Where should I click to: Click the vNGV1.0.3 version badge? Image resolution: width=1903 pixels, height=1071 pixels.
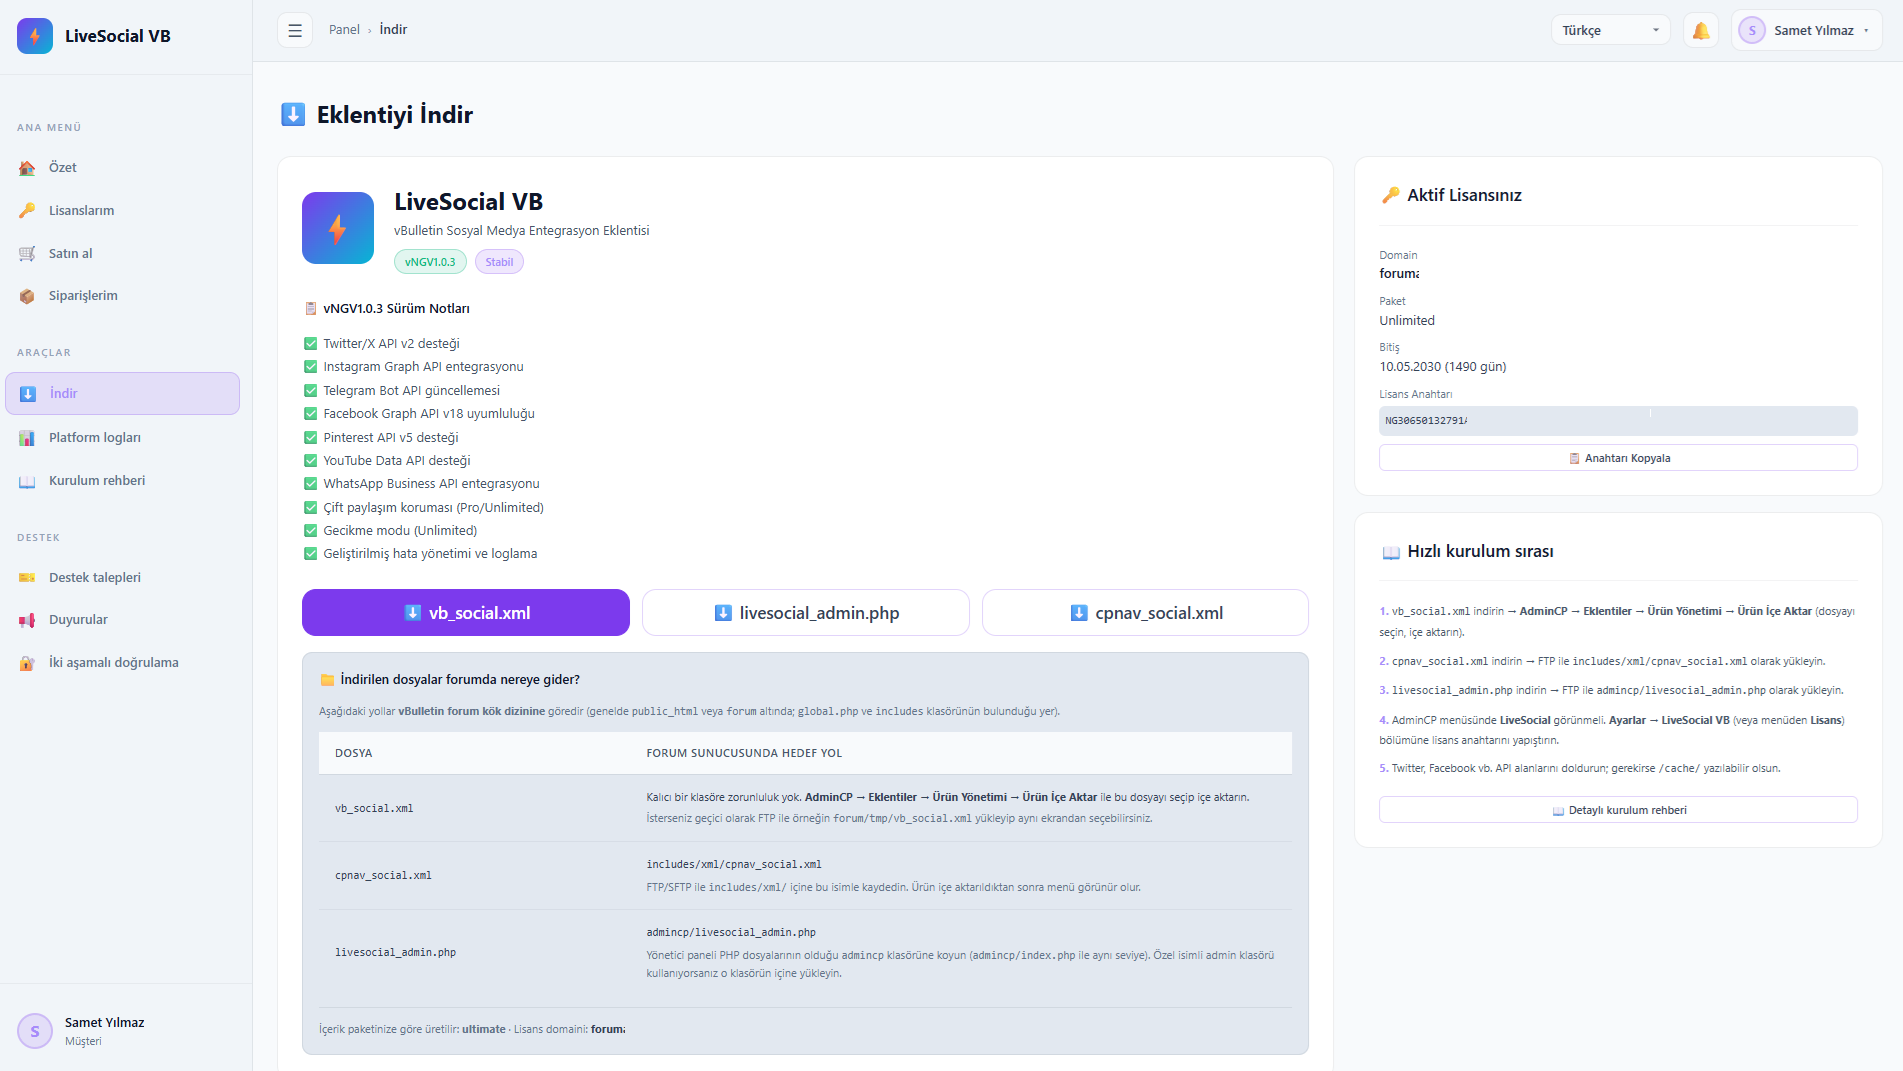coord(430,262)
